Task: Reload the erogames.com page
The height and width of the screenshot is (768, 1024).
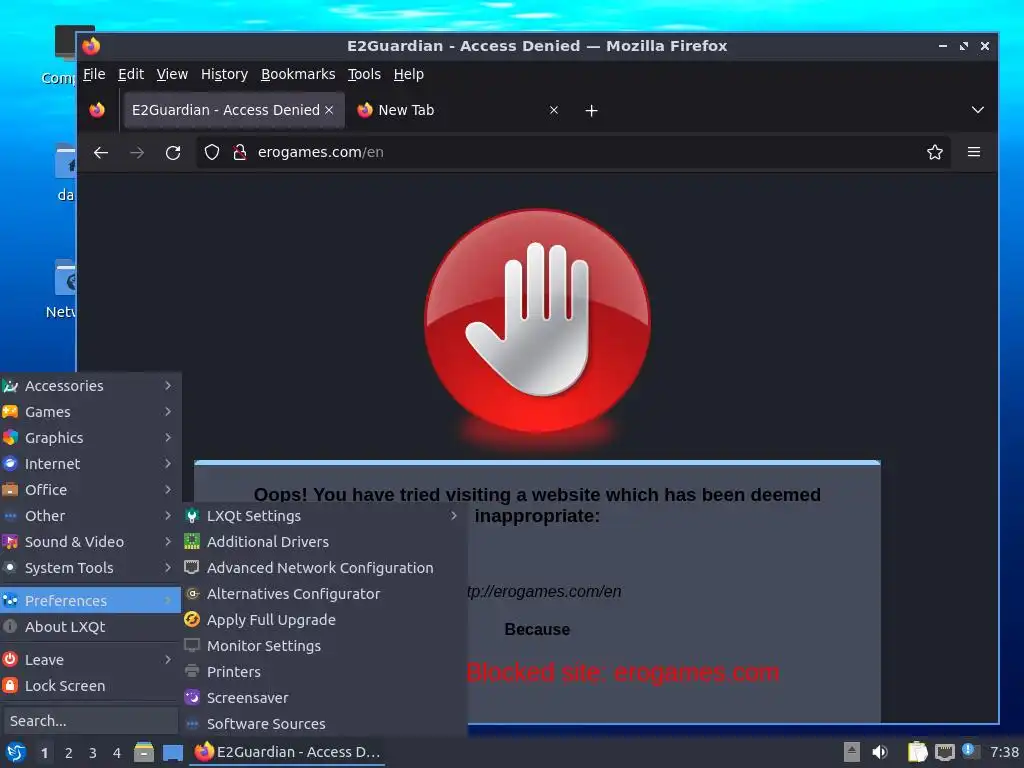Action: tap(173, 152)
